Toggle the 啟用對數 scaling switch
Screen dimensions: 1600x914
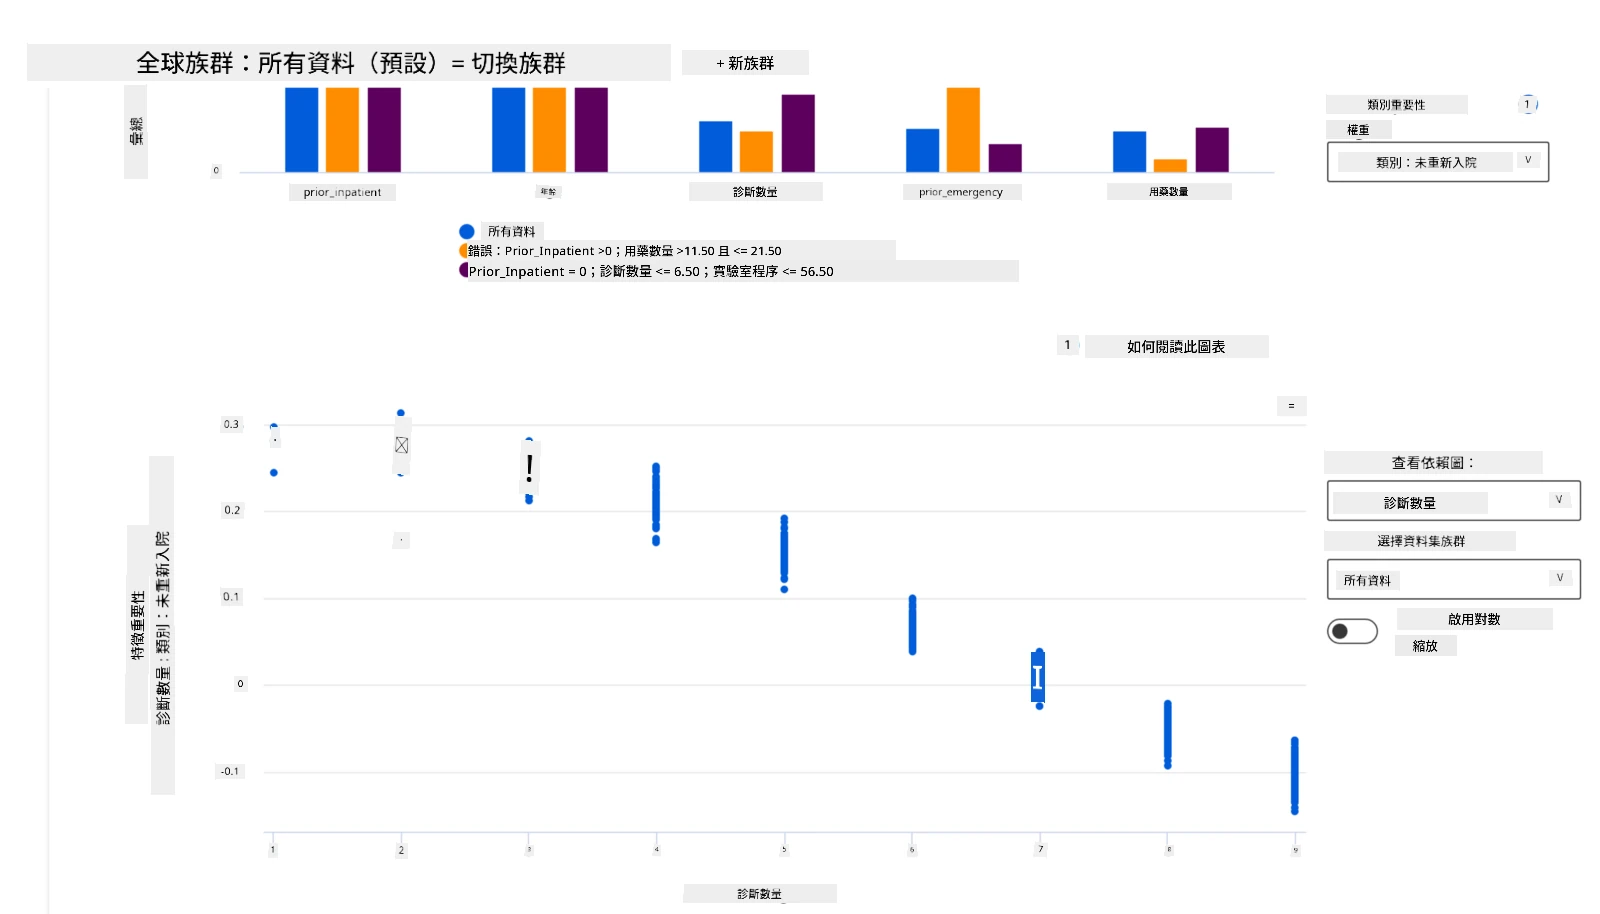coord(1352,631)
